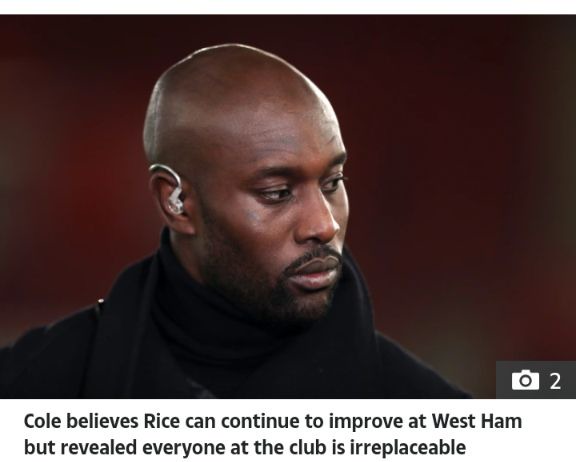Click the word "irreplaceable" in caption
576x462 pixels.
[408, 447]
